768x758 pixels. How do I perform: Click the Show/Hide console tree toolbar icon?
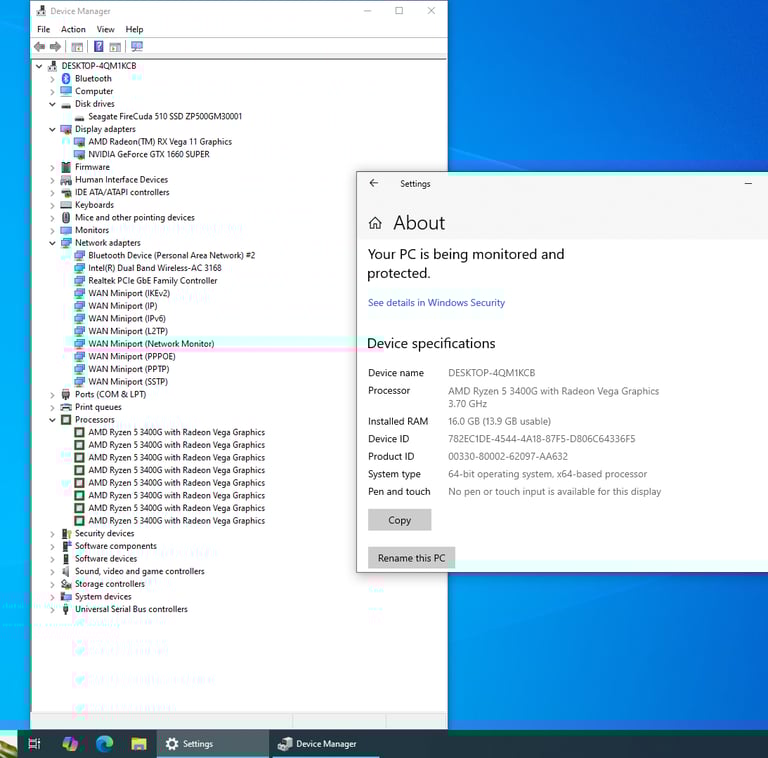pos(77,47)
